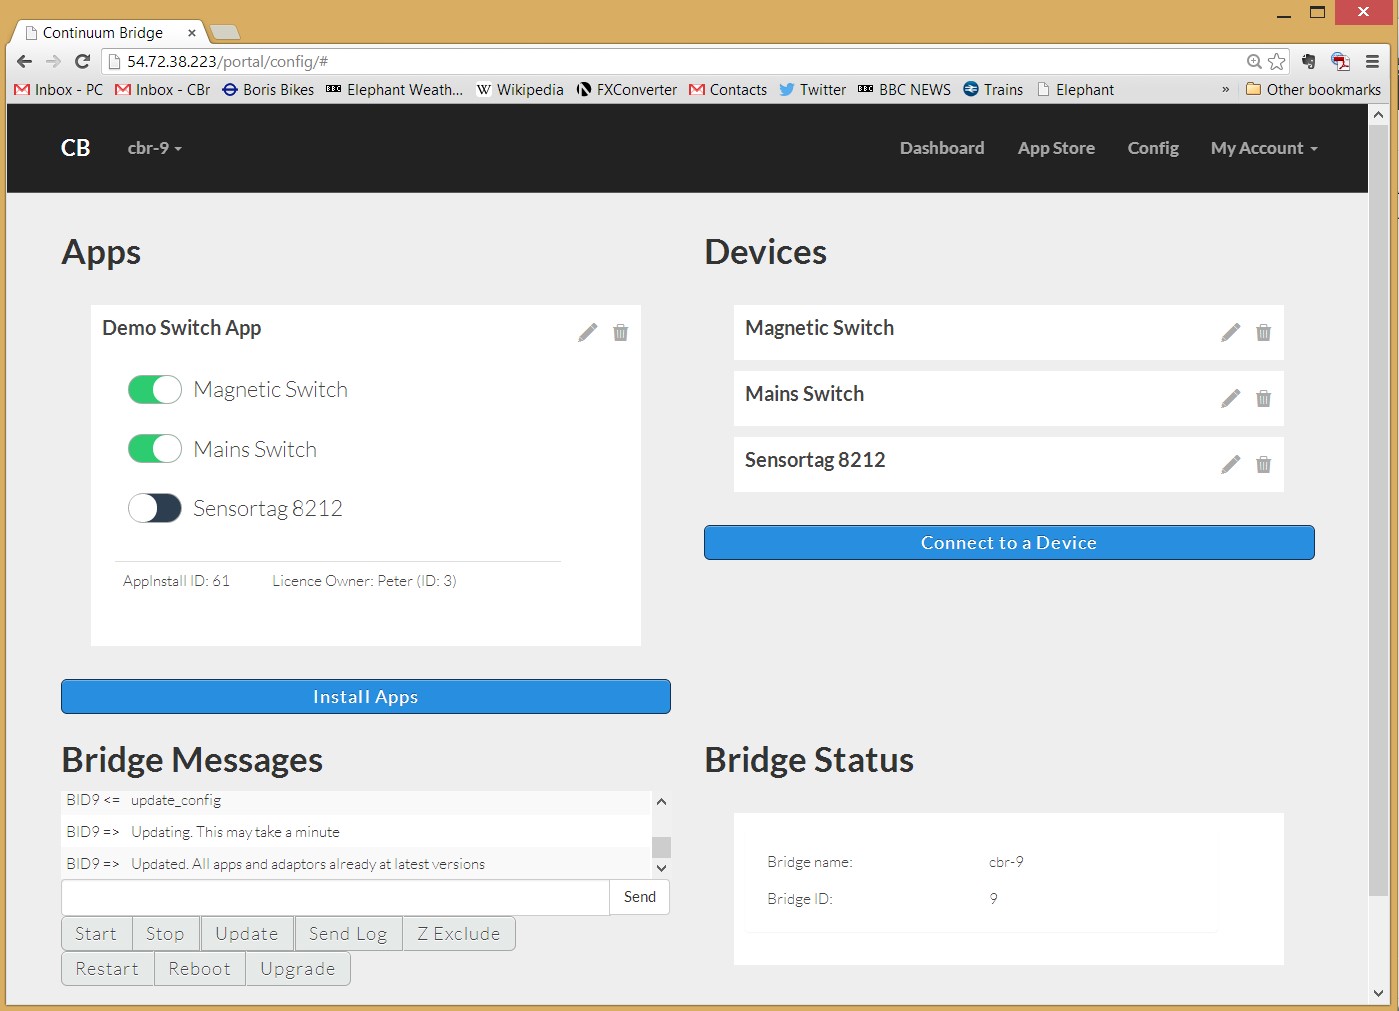Open Inbox - CBr Gmail bookmark
The width and height of the screenshot is (1399, 1011).
[162, 89]
